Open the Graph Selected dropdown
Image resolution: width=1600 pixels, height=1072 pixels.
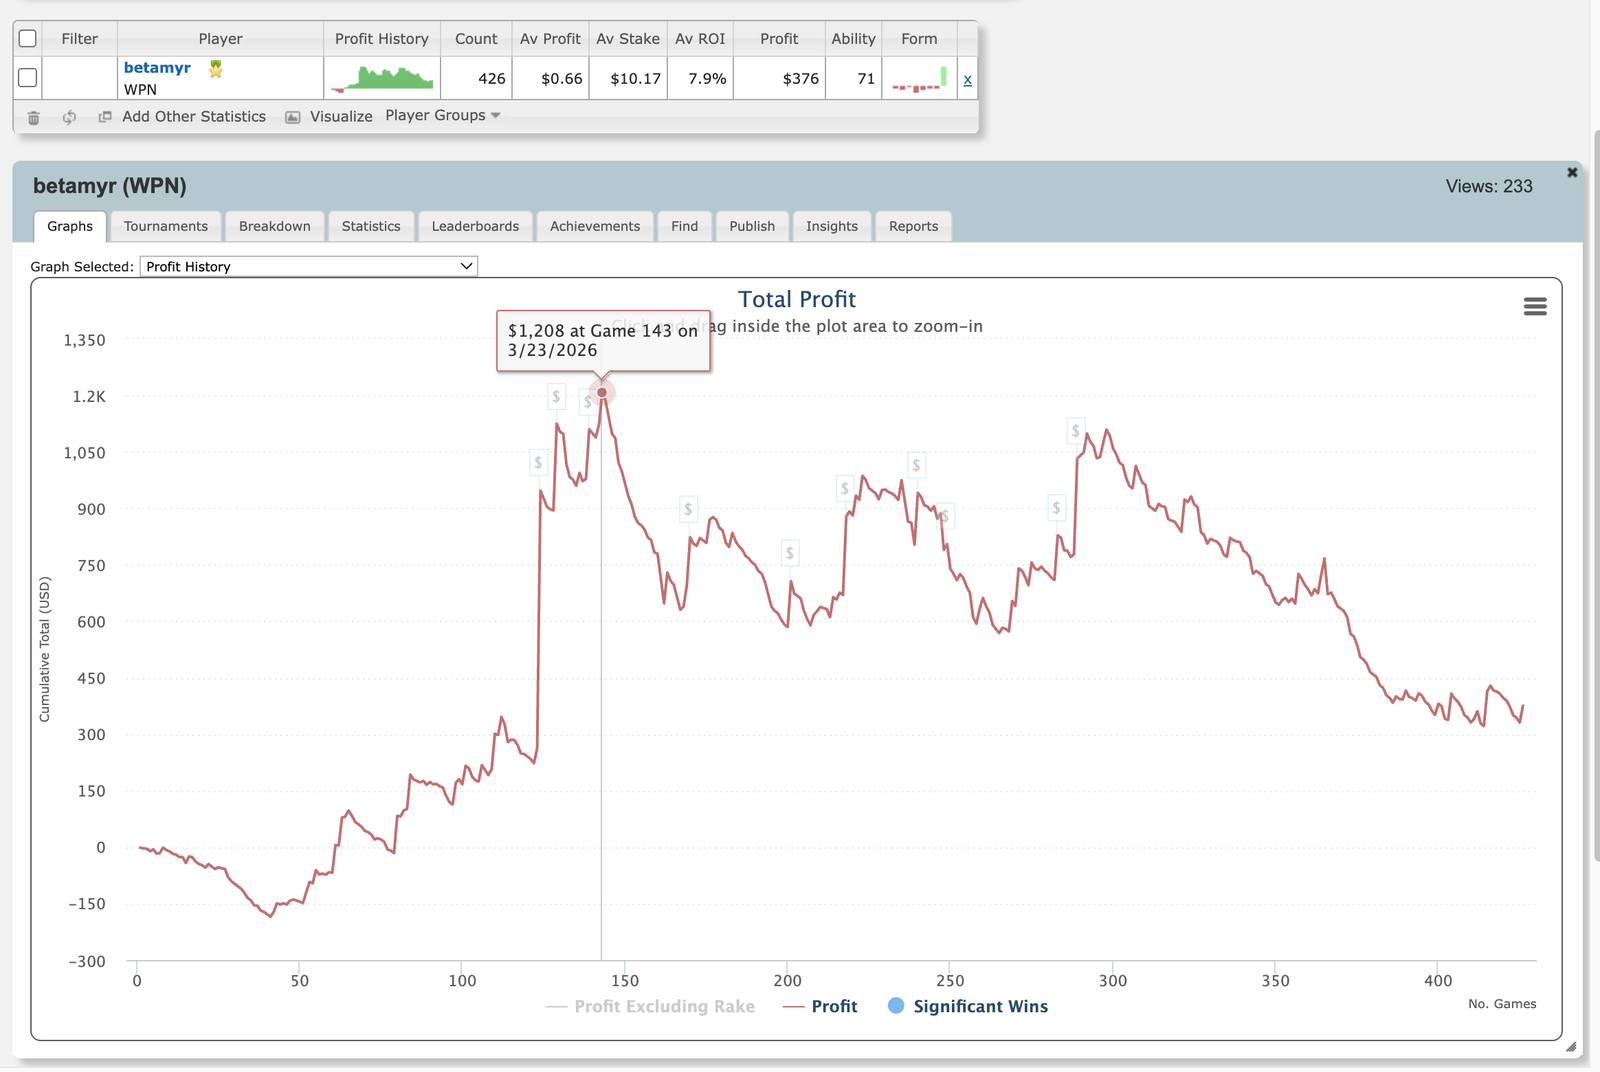pos(308,266)
